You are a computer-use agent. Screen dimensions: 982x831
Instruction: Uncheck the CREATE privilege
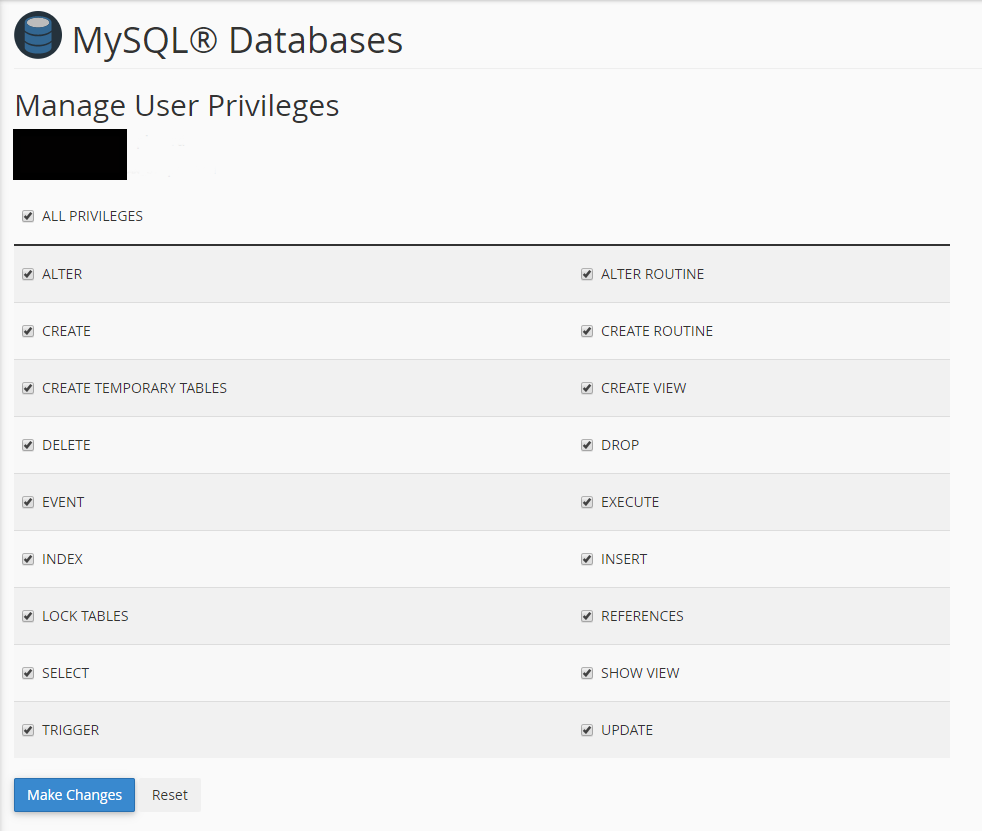coord(28,331)
